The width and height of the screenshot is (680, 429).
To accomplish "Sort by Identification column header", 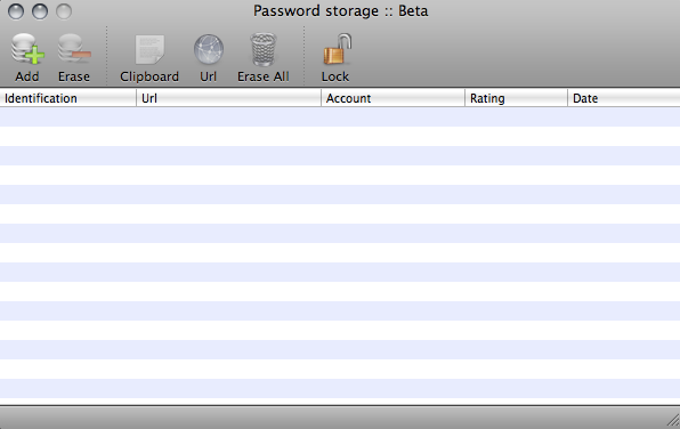I will 68,99.
